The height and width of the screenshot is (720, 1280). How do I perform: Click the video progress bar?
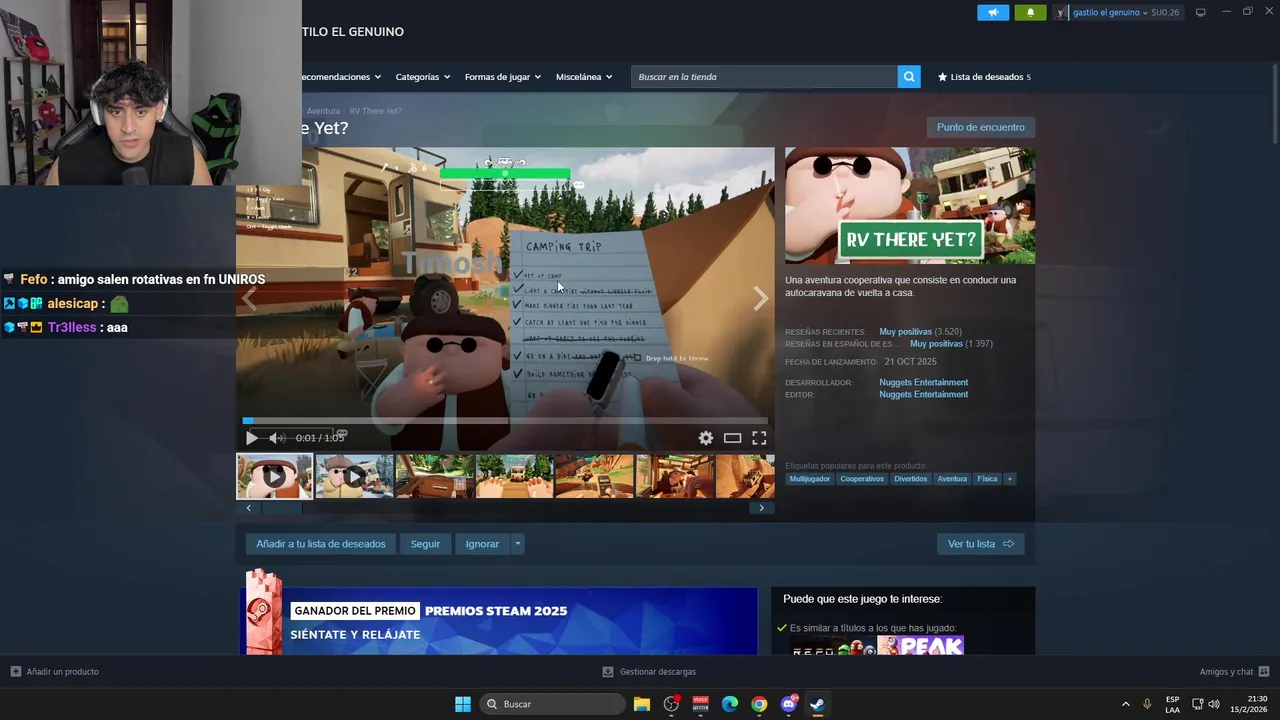point(505,421)
